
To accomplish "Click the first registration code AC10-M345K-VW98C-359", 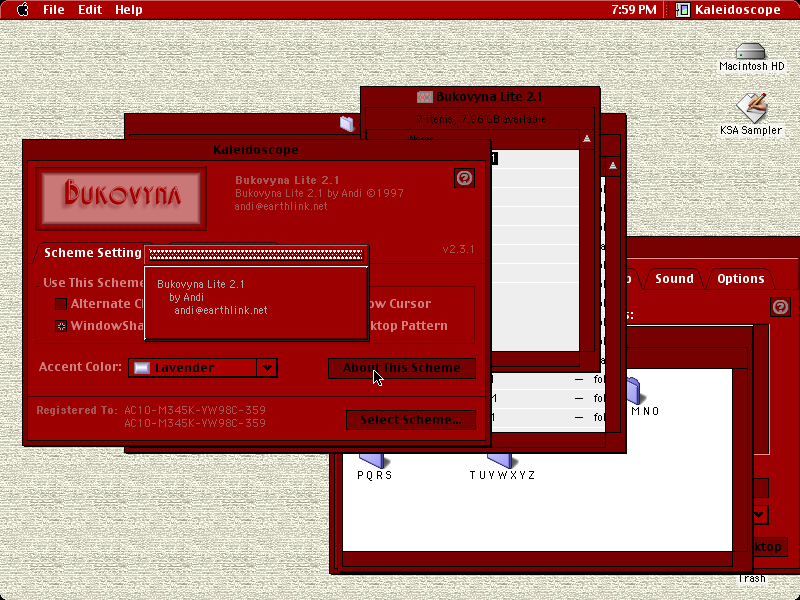I will [x=195, y=410].
